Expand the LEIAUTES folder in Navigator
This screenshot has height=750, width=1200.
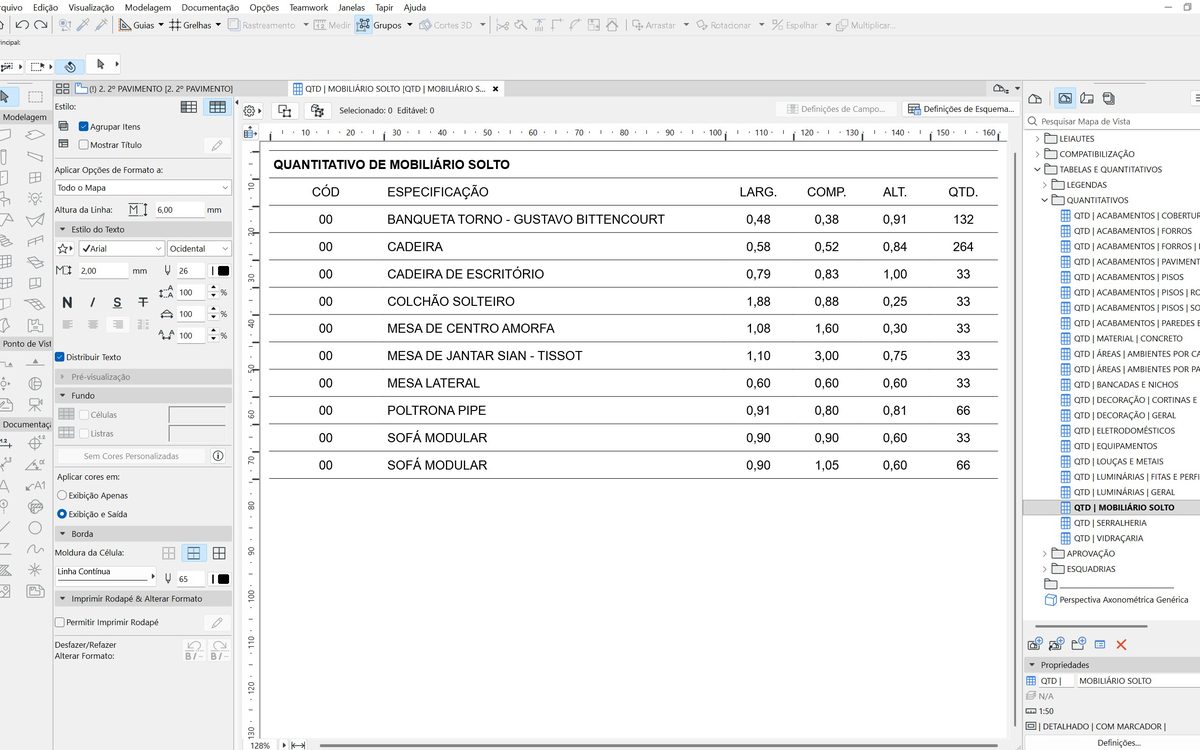[x=1036, y=139]
